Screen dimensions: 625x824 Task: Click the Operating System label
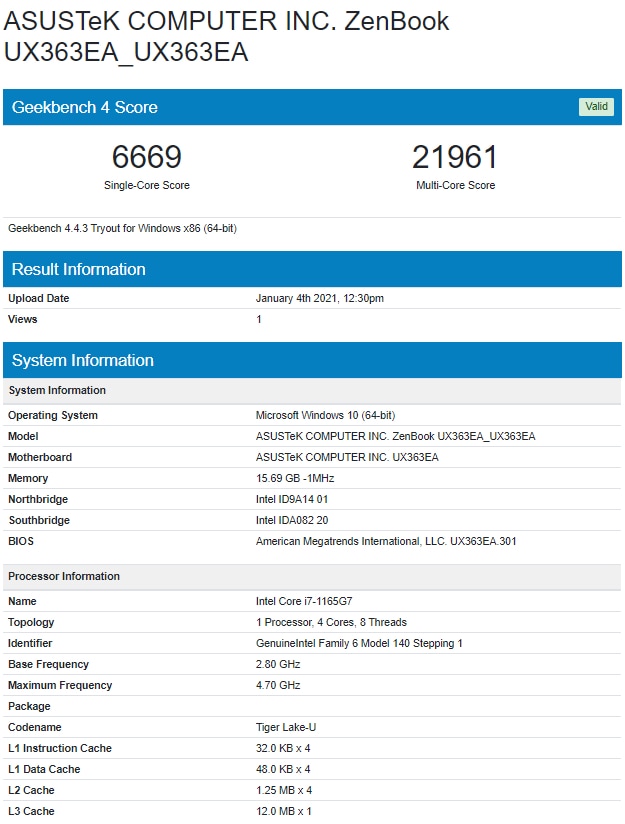click(x=53, y=415)
